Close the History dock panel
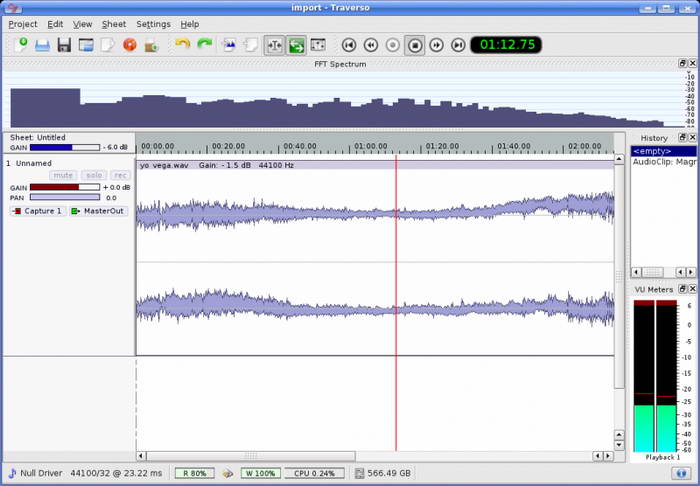Image resolution: width=700 pixels, height=486 pixels. (x=692, y=137)
